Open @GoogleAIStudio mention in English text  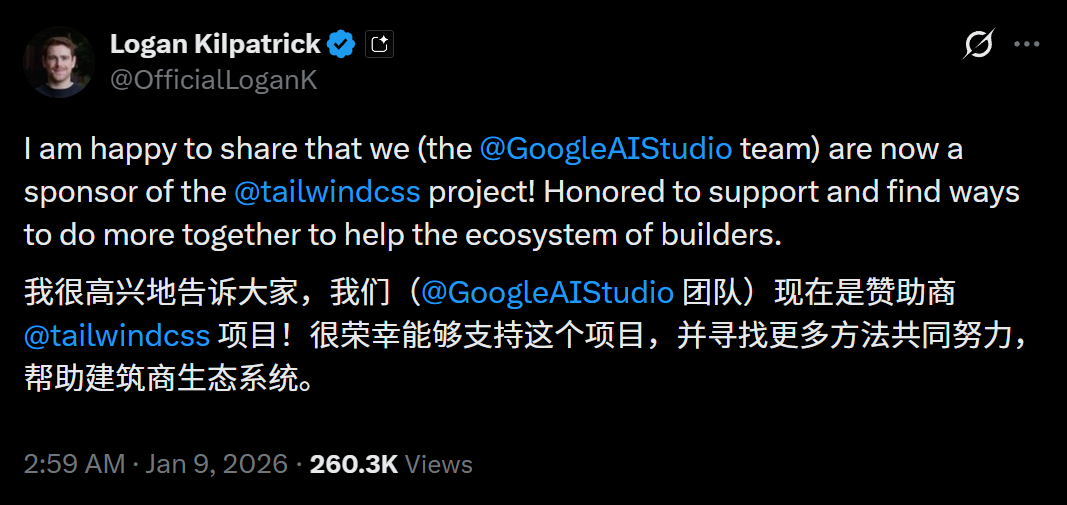click(x=606, y=149)
